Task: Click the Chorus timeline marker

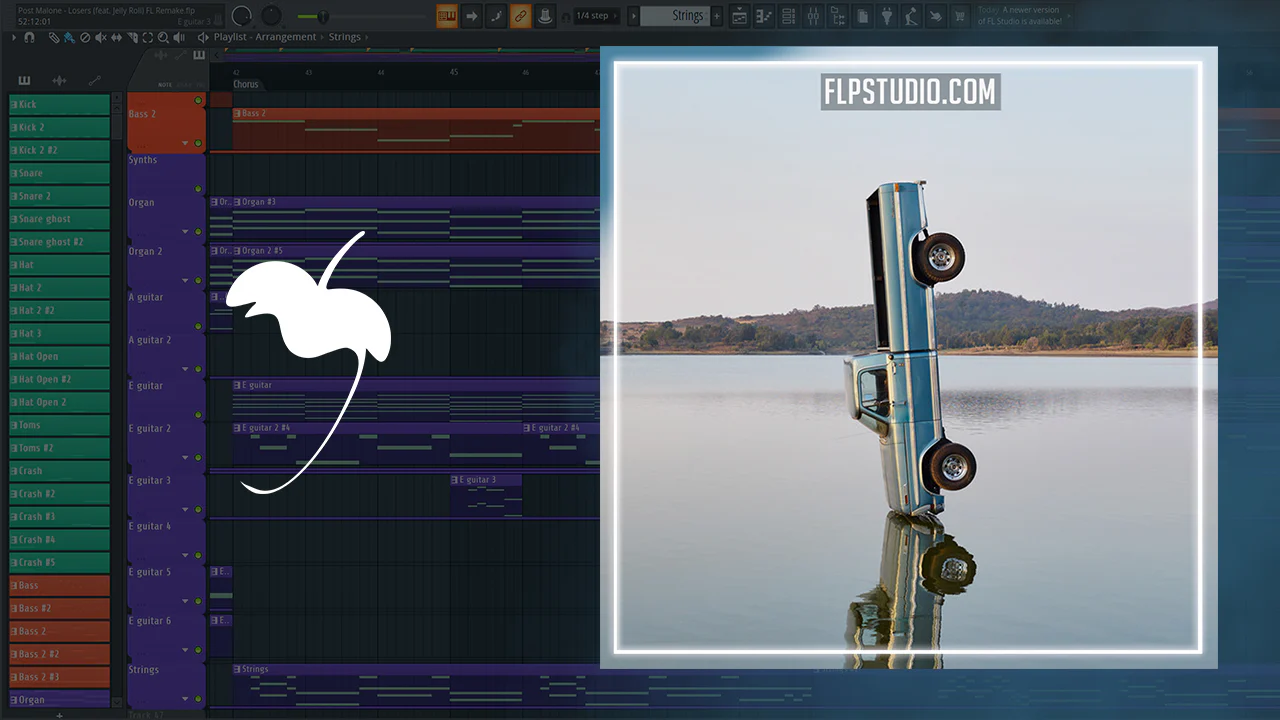Action: [246, 85]
